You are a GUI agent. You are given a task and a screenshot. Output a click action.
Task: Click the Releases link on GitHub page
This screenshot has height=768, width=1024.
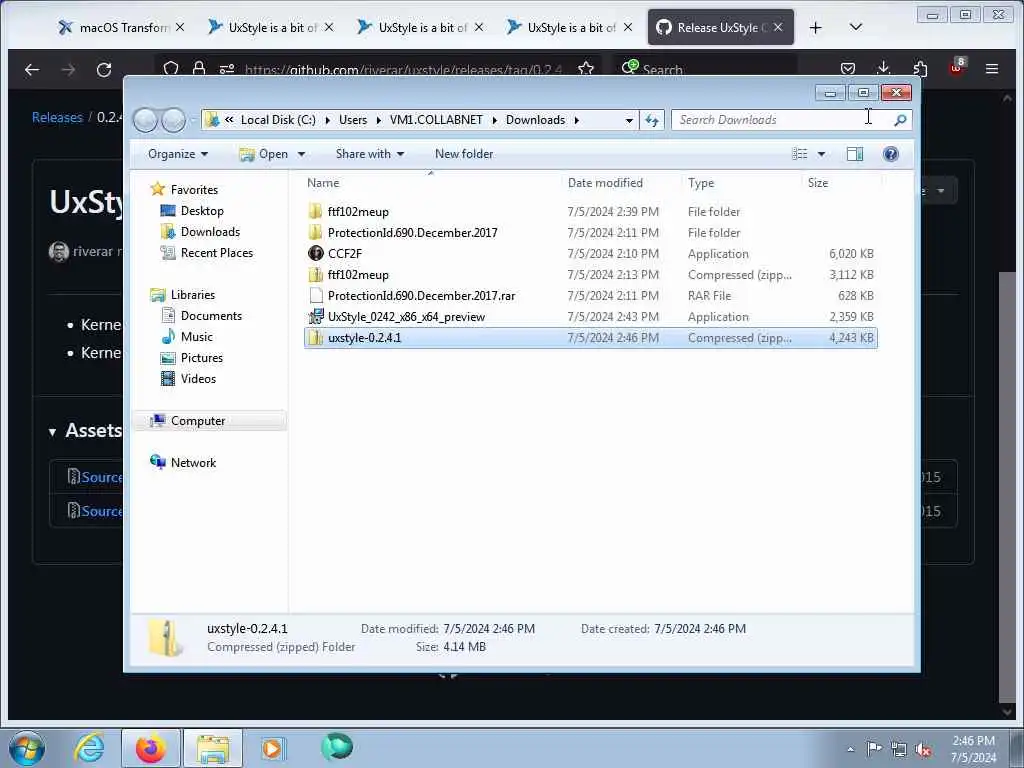click(57, 118)
